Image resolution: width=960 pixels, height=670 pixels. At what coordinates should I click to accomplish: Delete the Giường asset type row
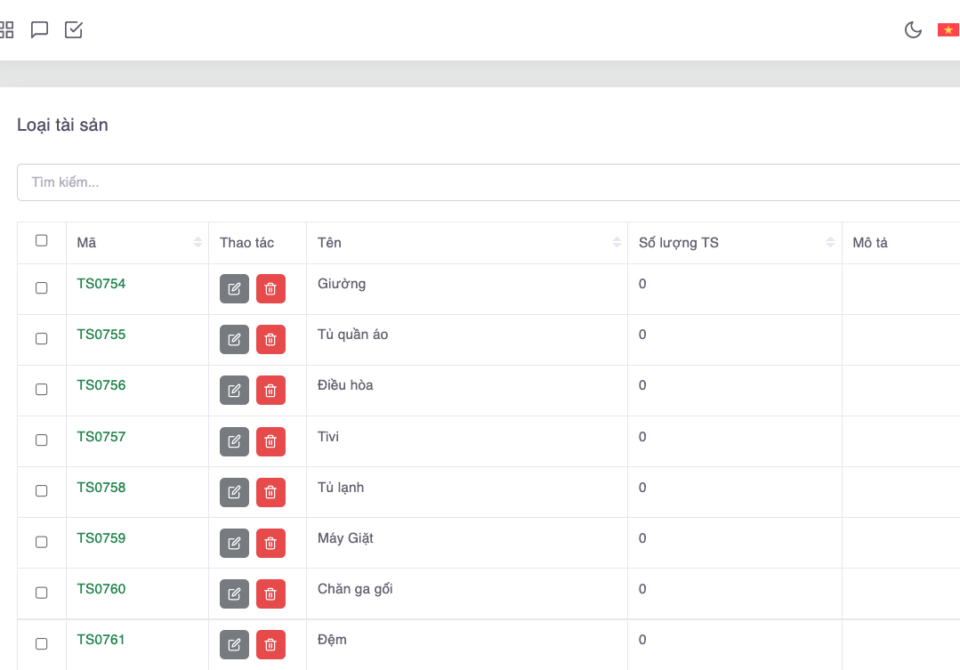click(x=270, y=289)
